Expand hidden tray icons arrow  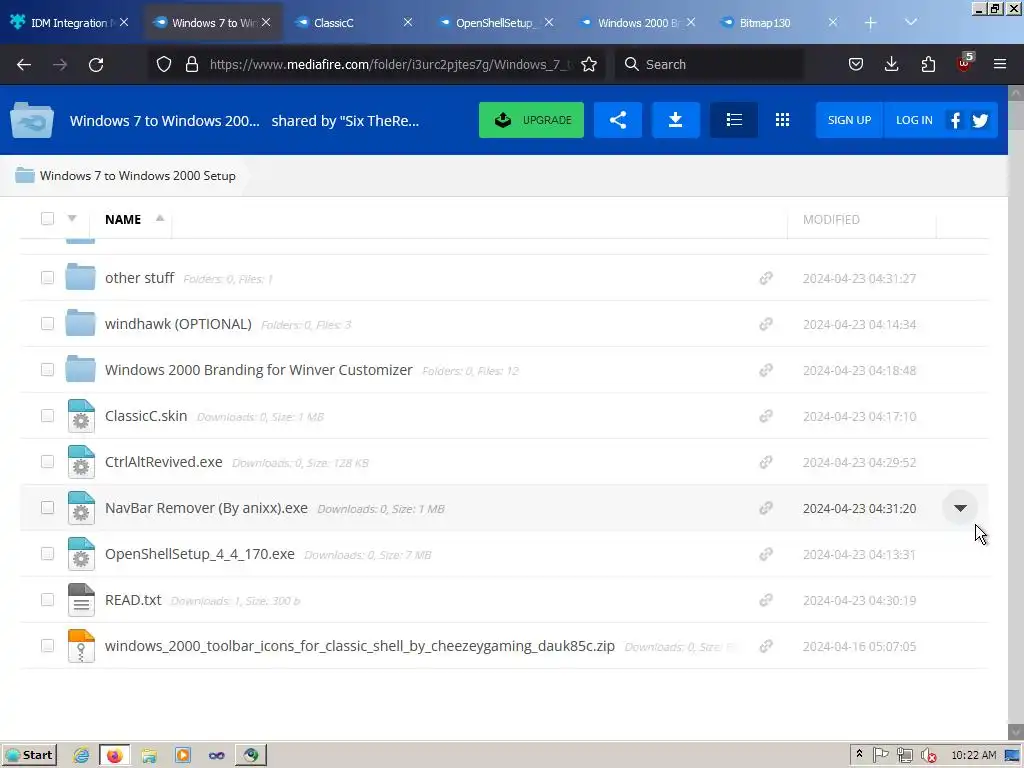[x=859, y=754]
